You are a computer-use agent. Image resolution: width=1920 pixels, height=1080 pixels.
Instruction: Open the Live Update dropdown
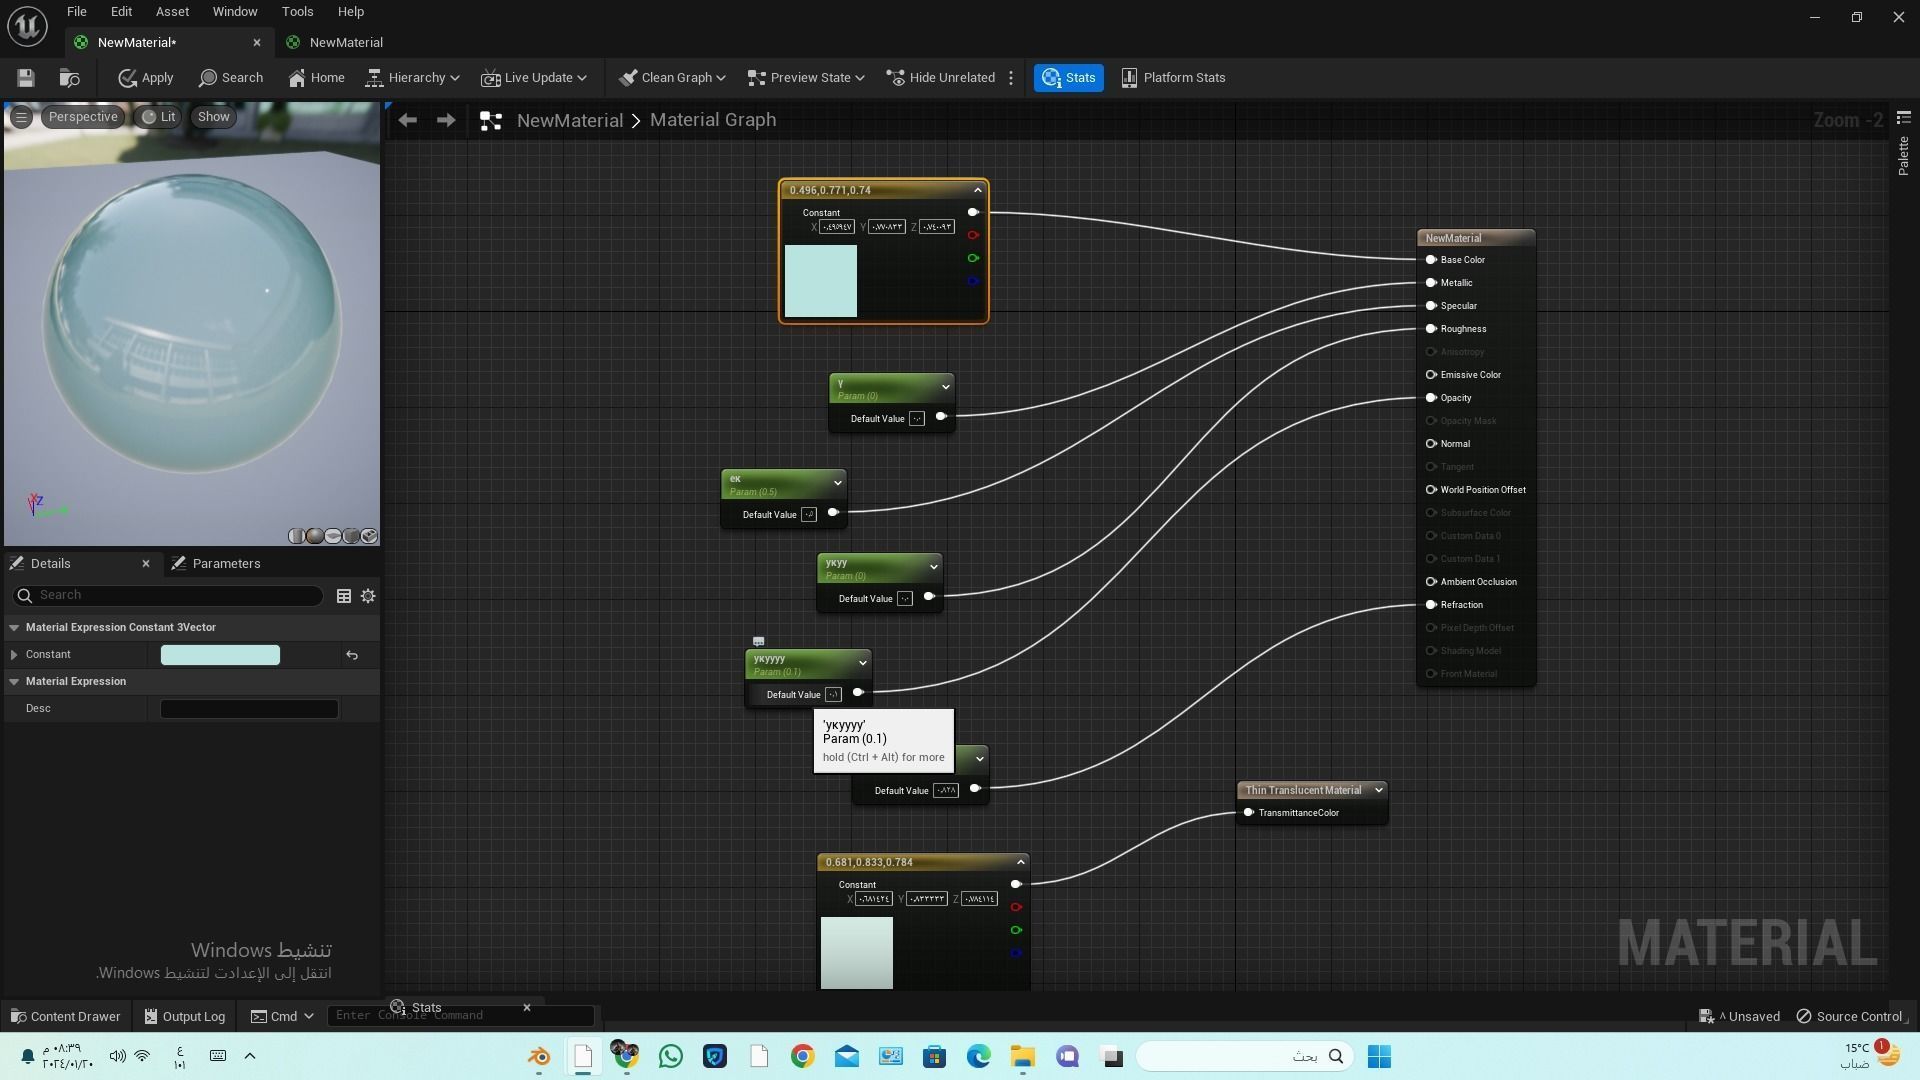[x=534, y=78]
